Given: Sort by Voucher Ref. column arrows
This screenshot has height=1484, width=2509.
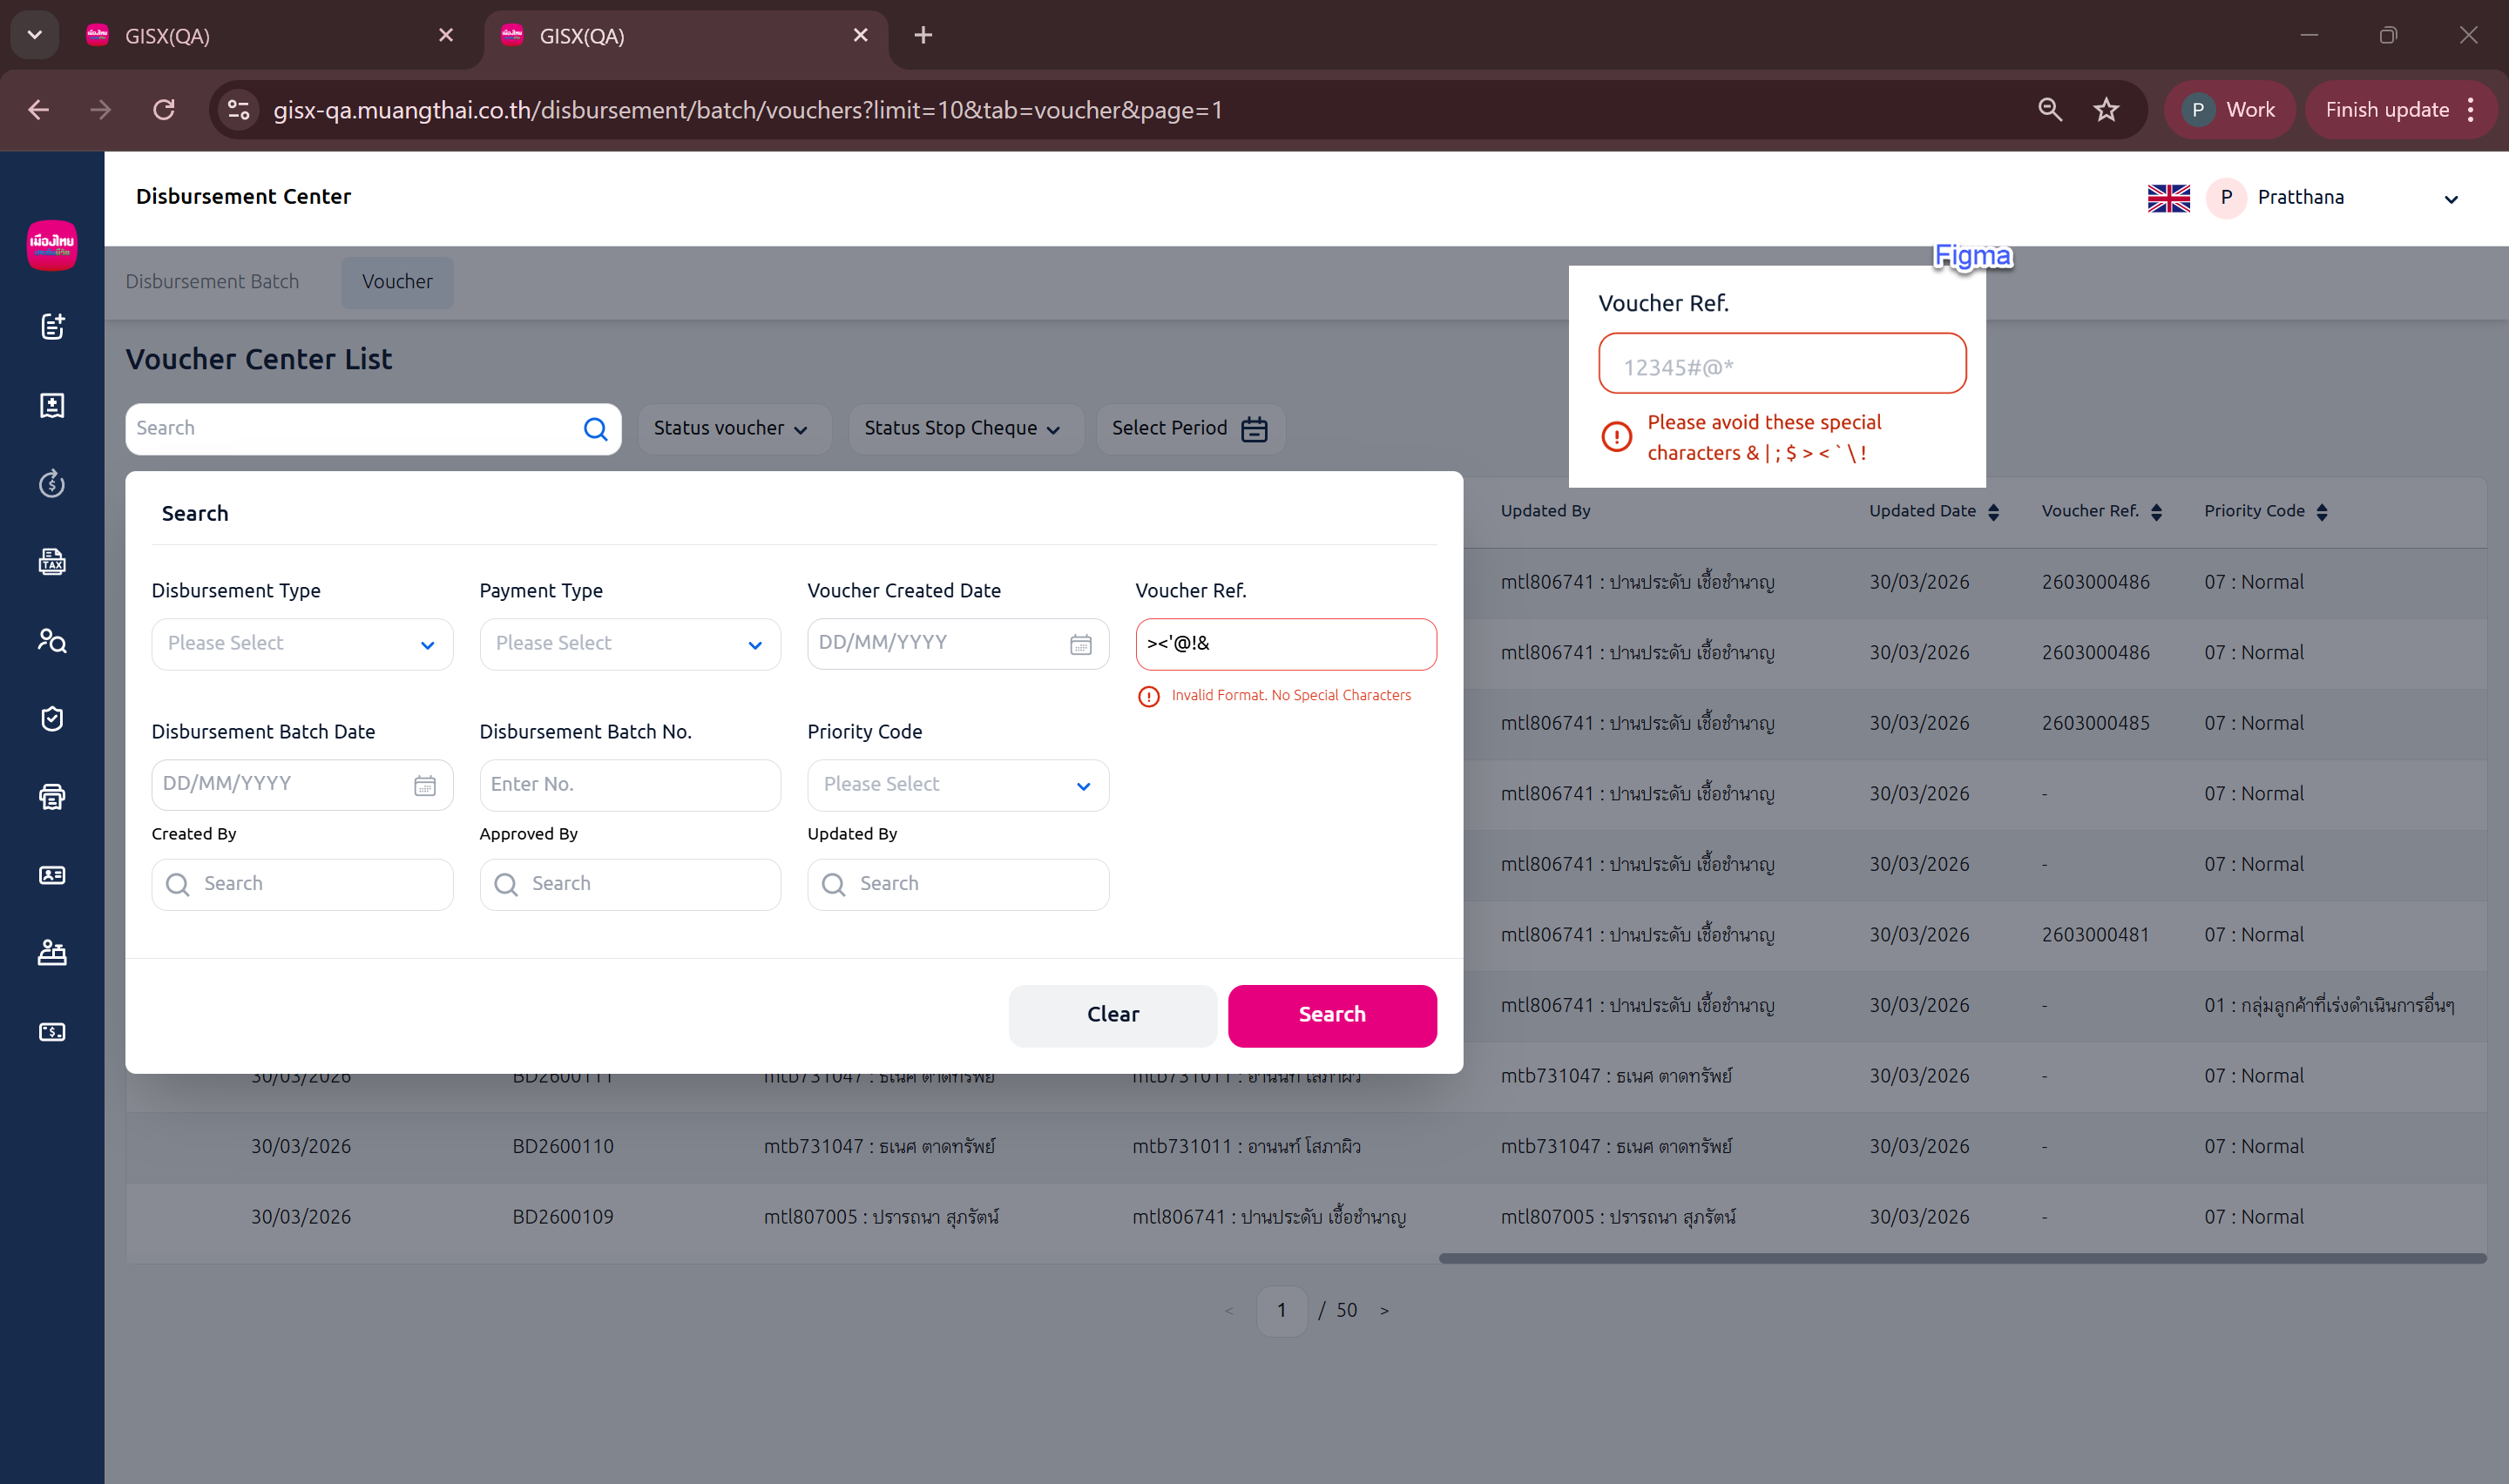Looking at the screenshot, I should [2156, 512].
